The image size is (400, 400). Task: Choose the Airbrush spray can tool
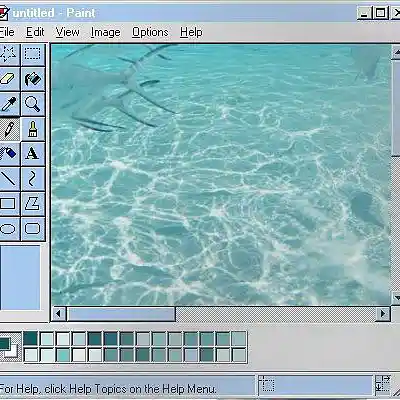pyautogui.click(x=8, y=154)
